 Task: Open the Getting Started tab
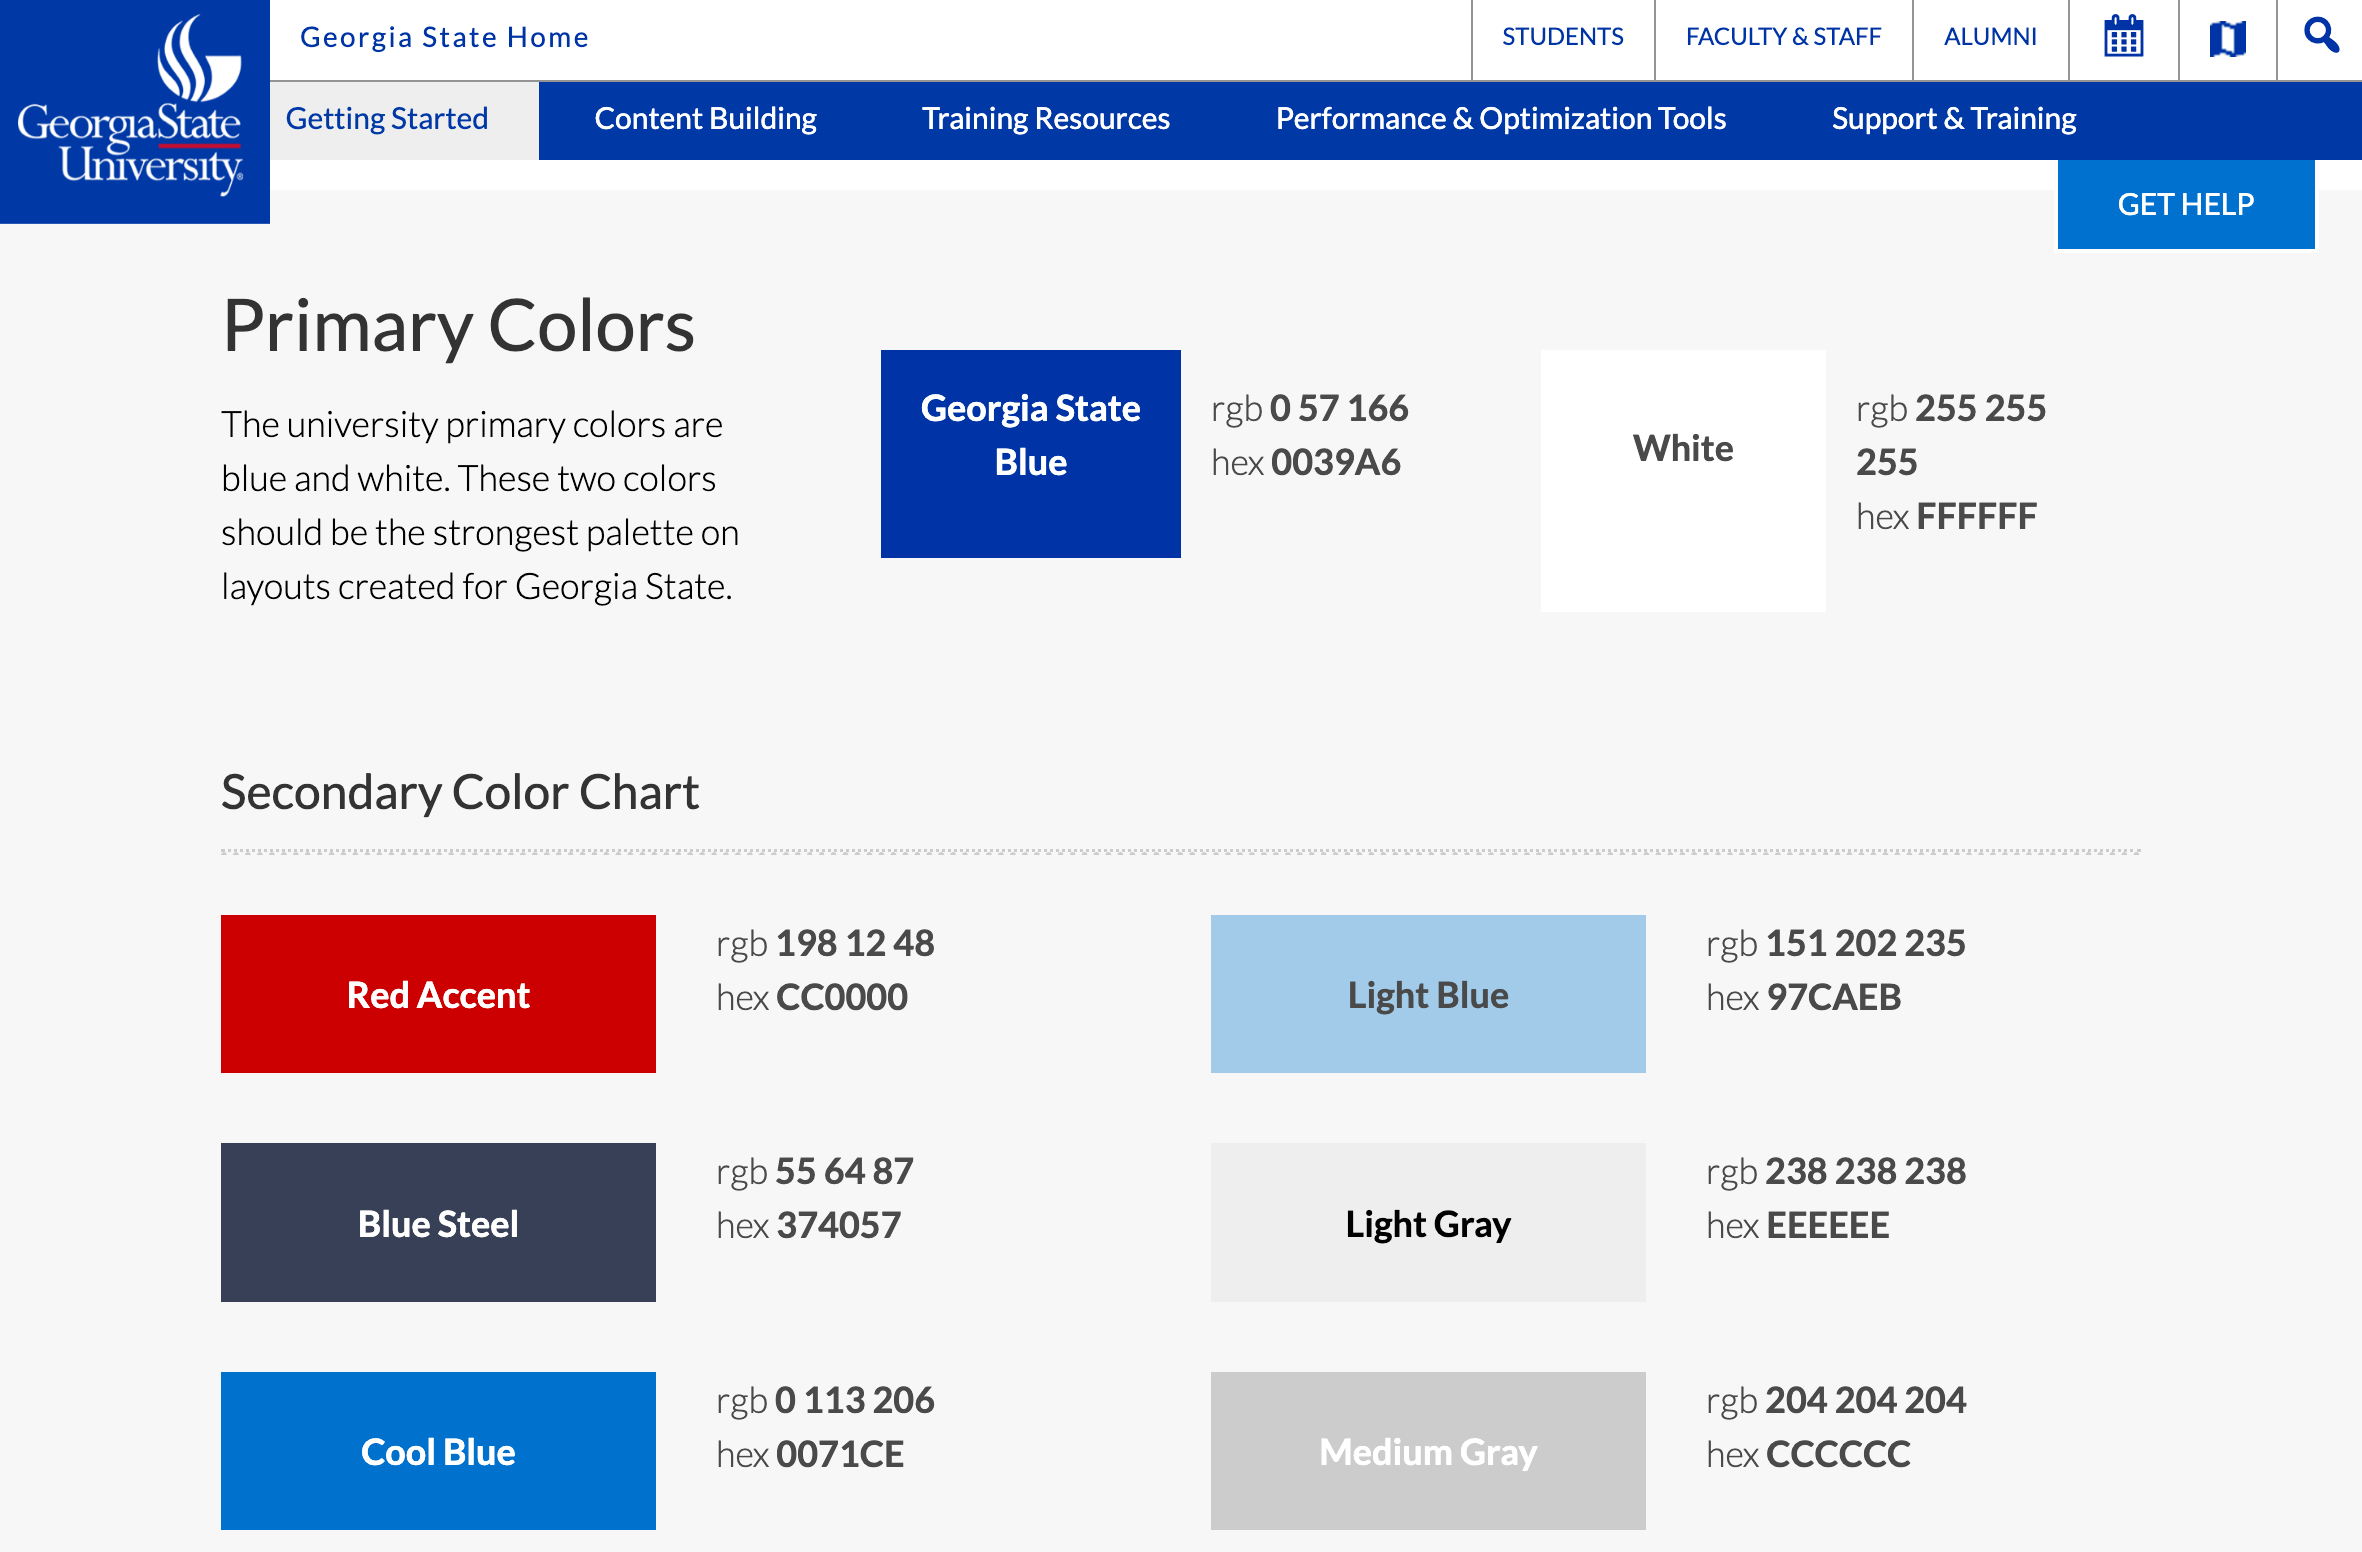pos(387,119)
